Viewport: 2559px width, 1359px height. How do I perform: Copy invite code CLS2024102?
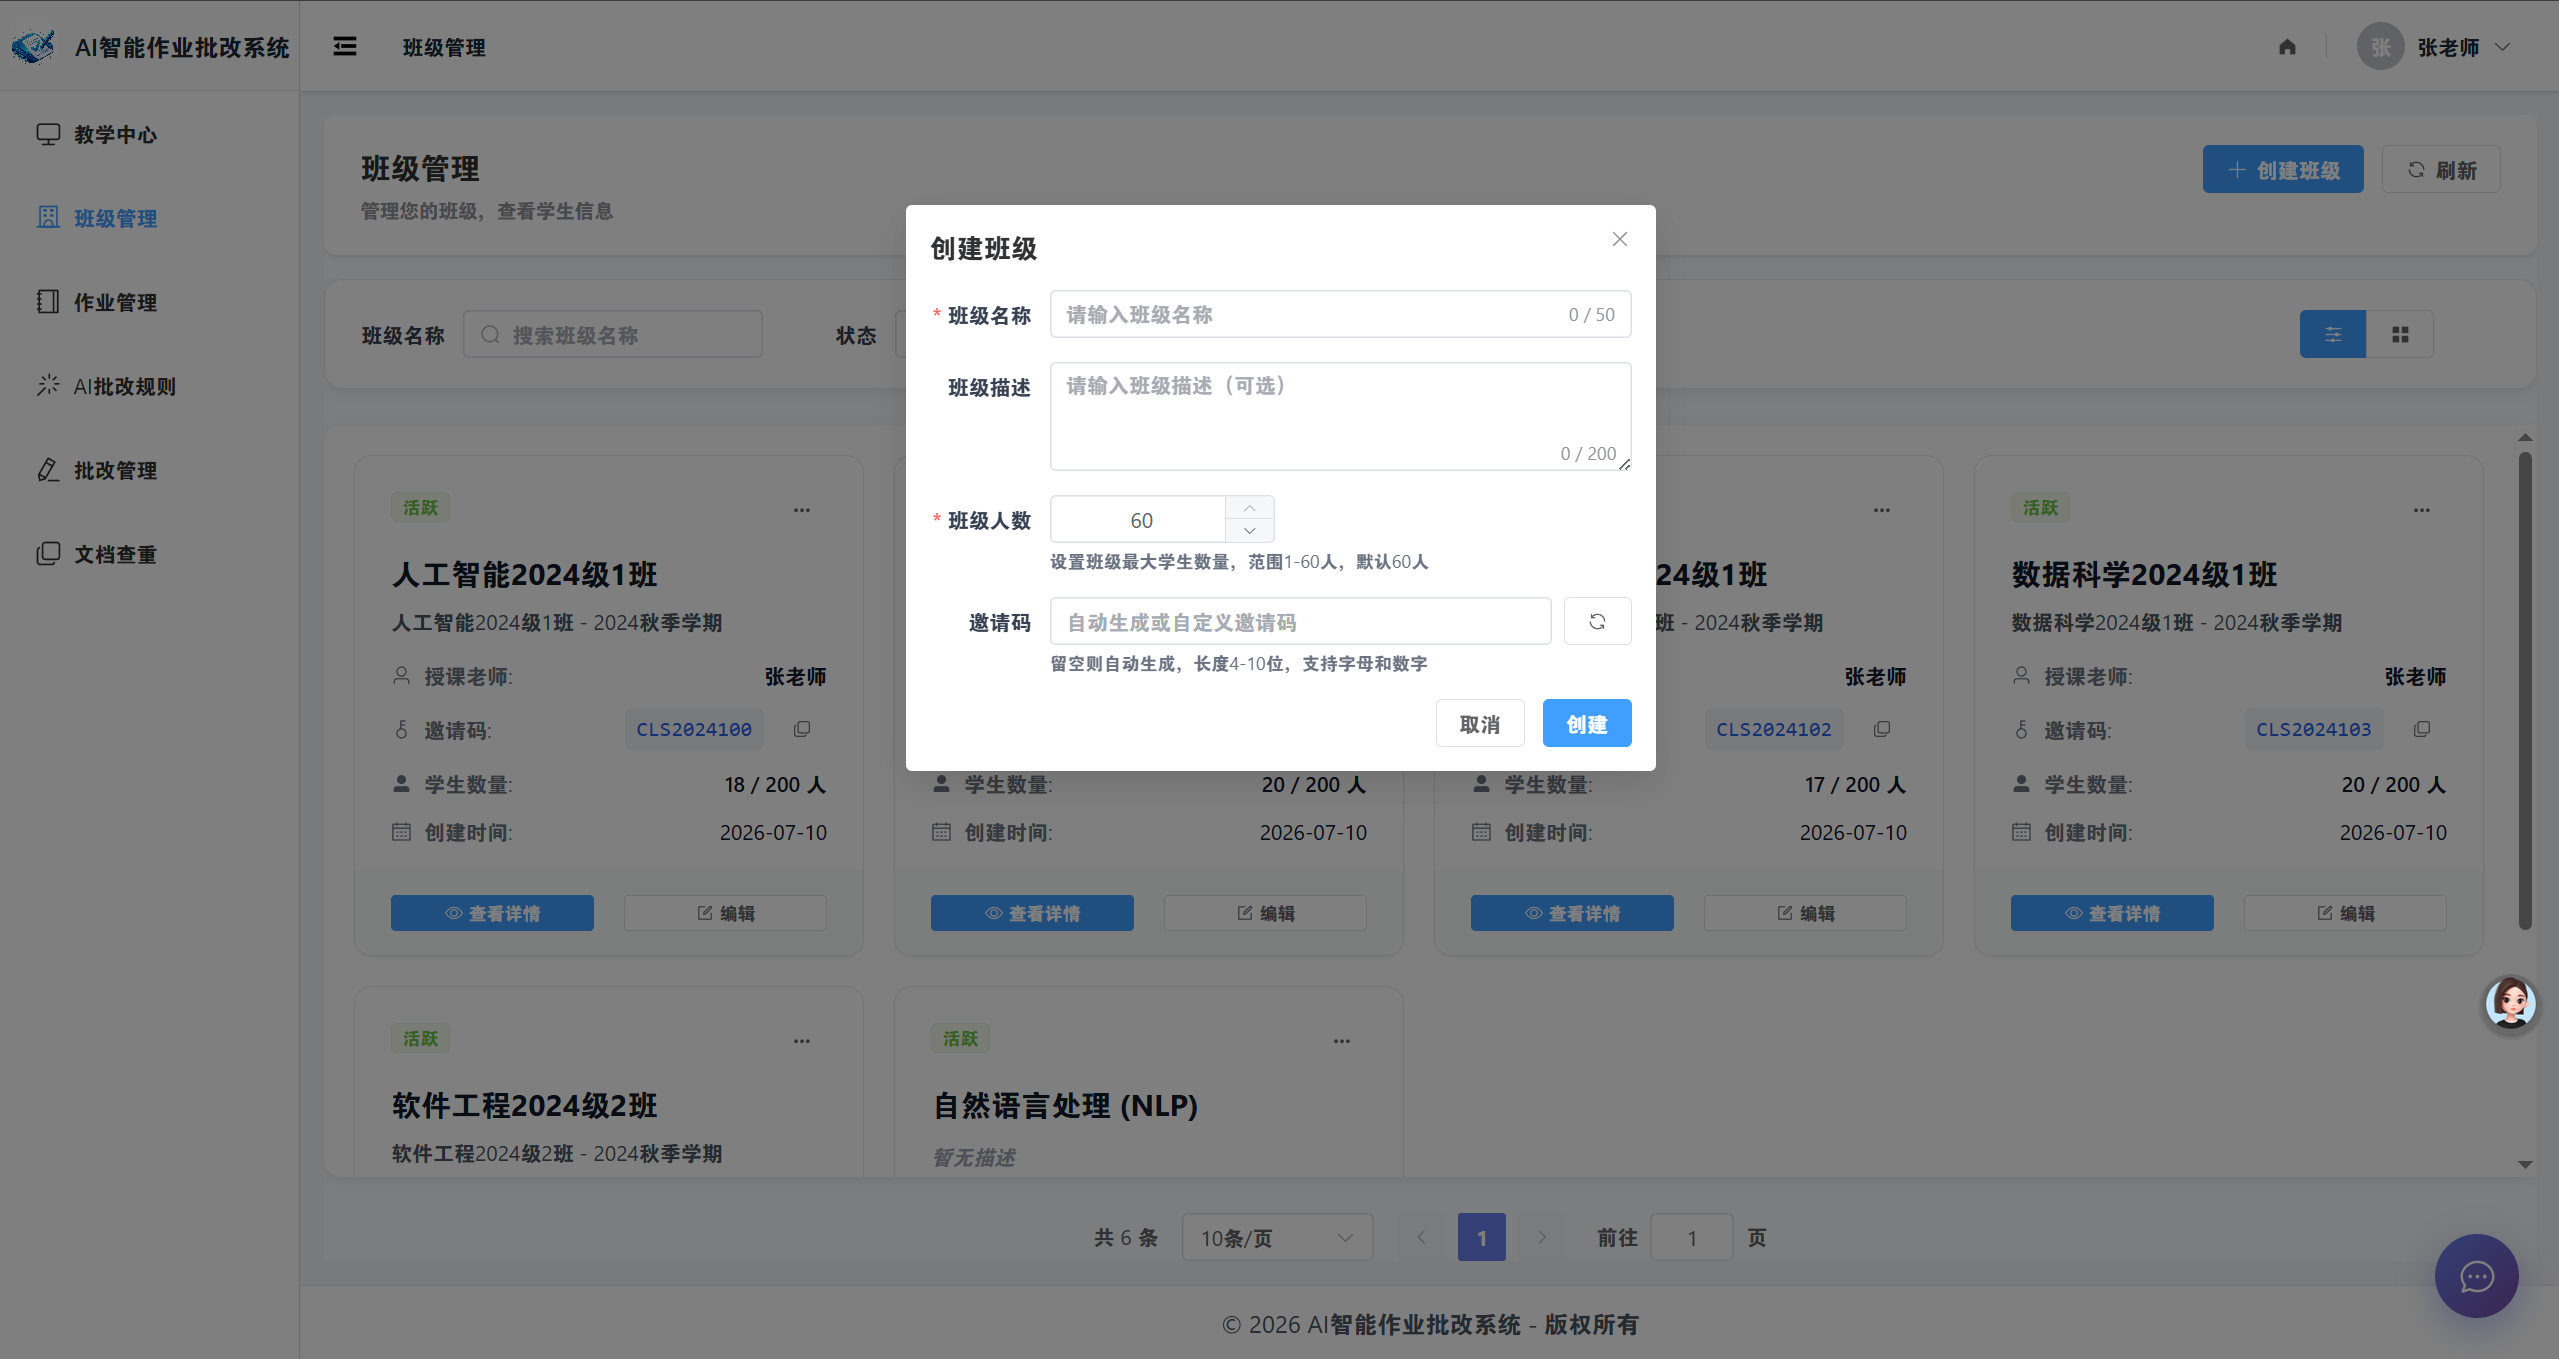1882,730
